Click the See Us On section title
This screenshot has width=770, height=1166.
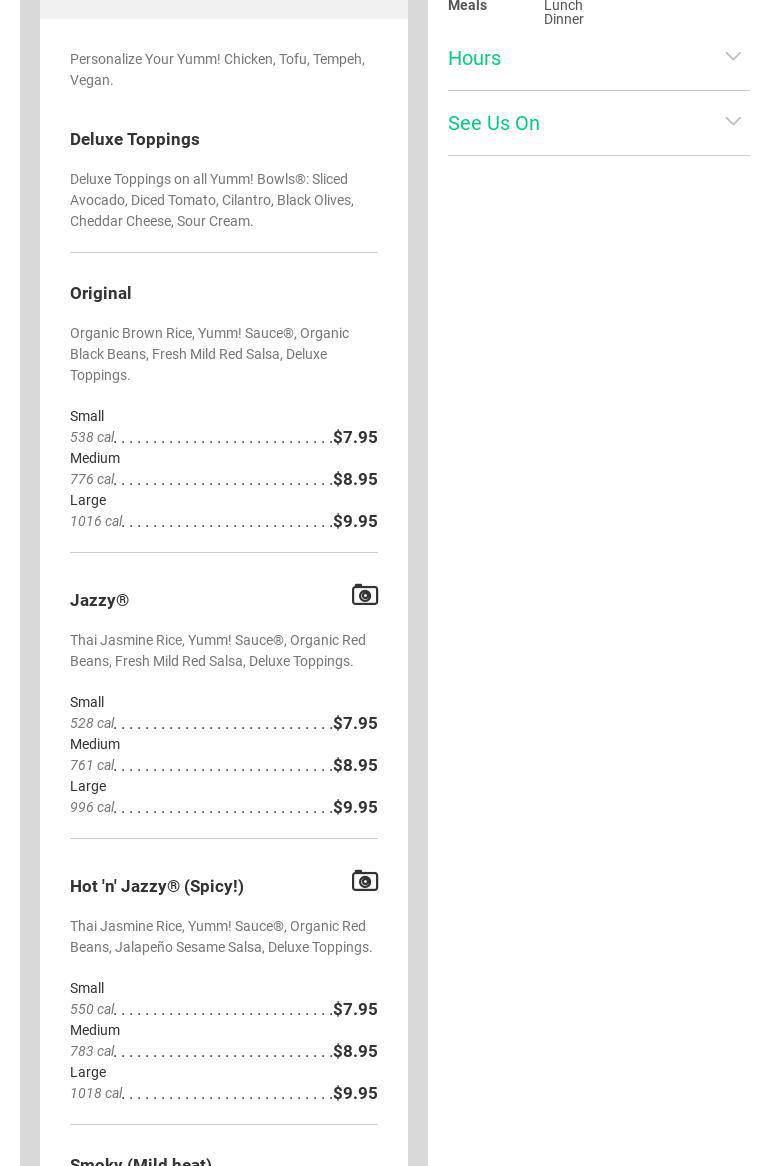point(494,123)
